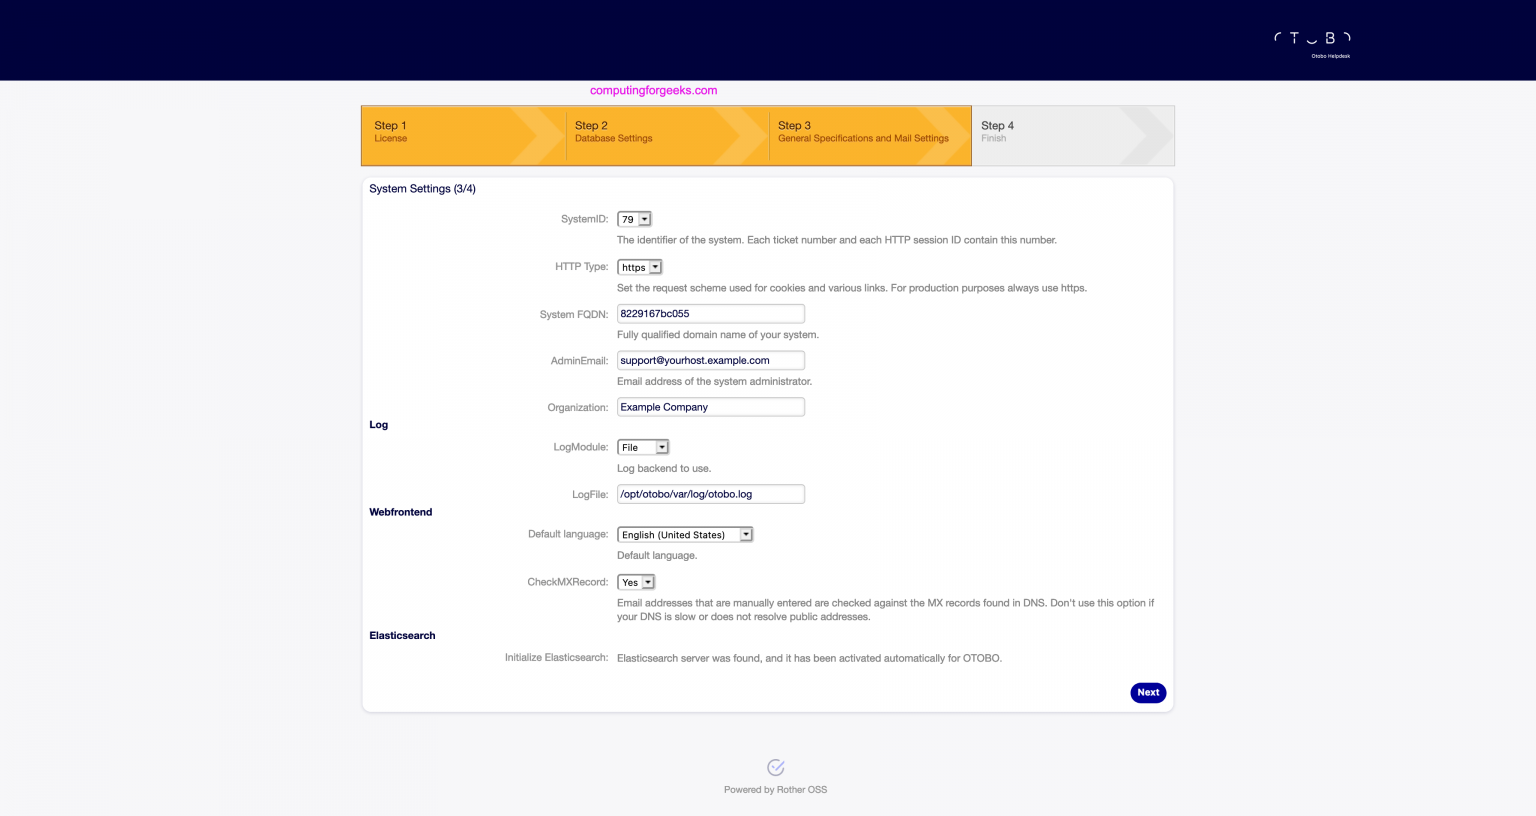Click the Organization input field
This screenshot has height=816, width=1536.
tap(710, 407)
